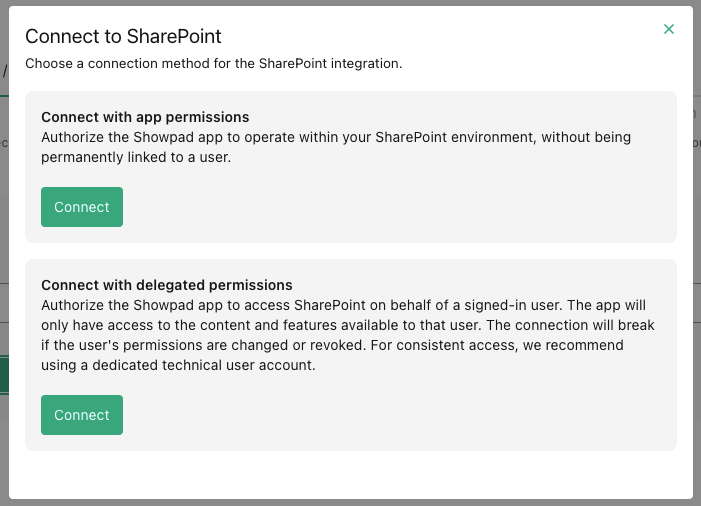Click empty space inside the app permissions card
This screenshot has height=506, width=701.
(x=402, y=207)
